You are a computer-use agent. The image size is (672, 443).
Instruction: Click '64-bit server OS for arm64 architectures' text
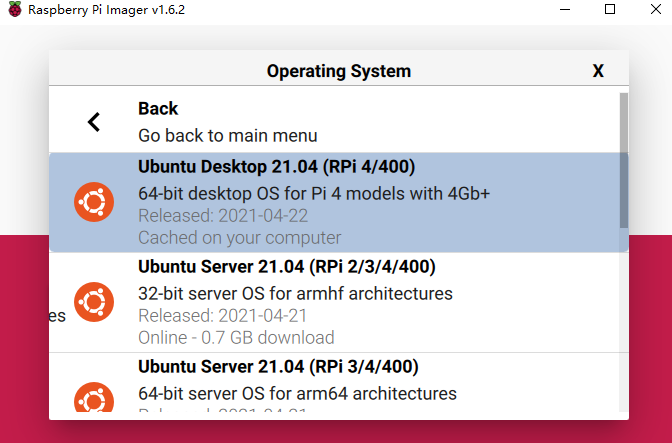[x=297, y=393]
